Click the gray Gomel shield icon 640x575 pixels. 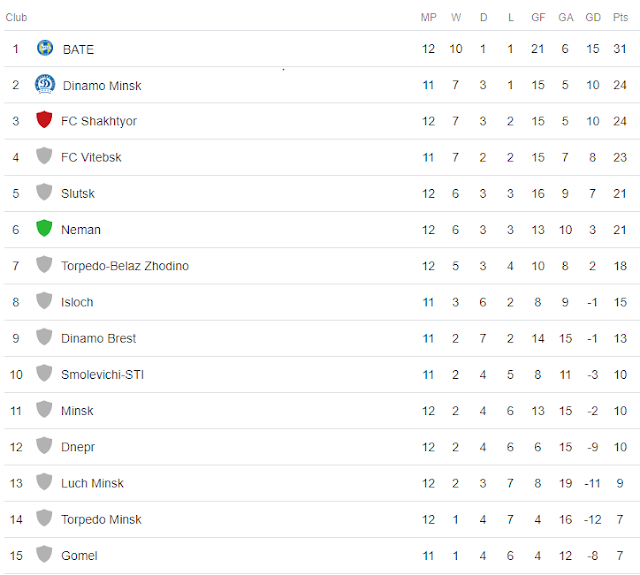pos(44,555)
